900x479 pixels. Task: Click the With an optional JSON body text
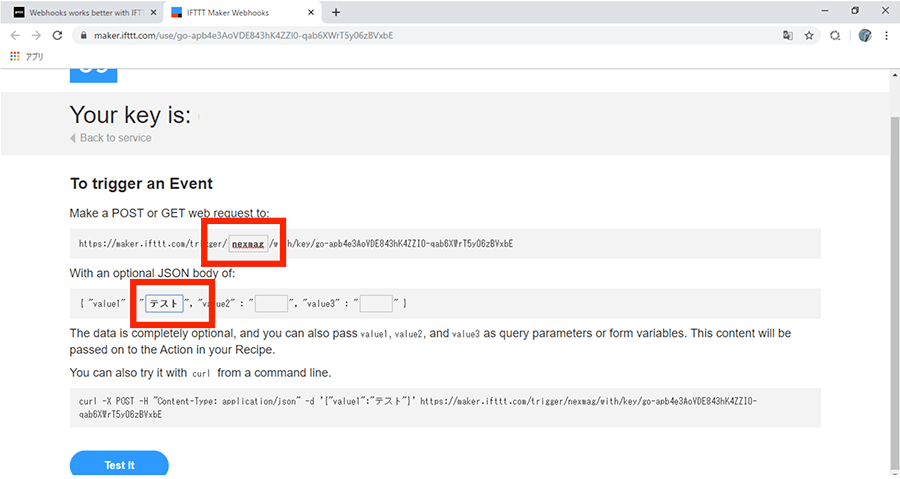coord(152,273)
